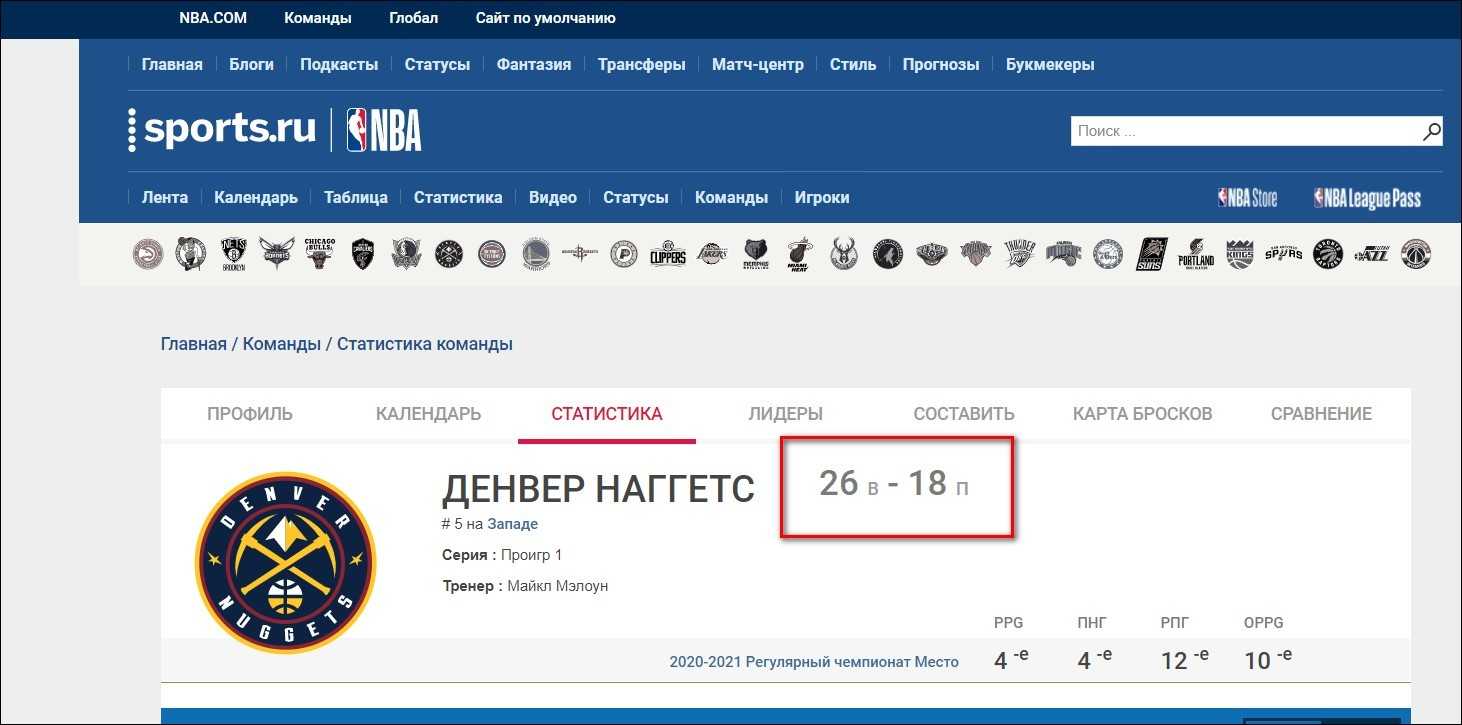Open the Portland Trail Blazers logo

click(x=1195, y=254)
